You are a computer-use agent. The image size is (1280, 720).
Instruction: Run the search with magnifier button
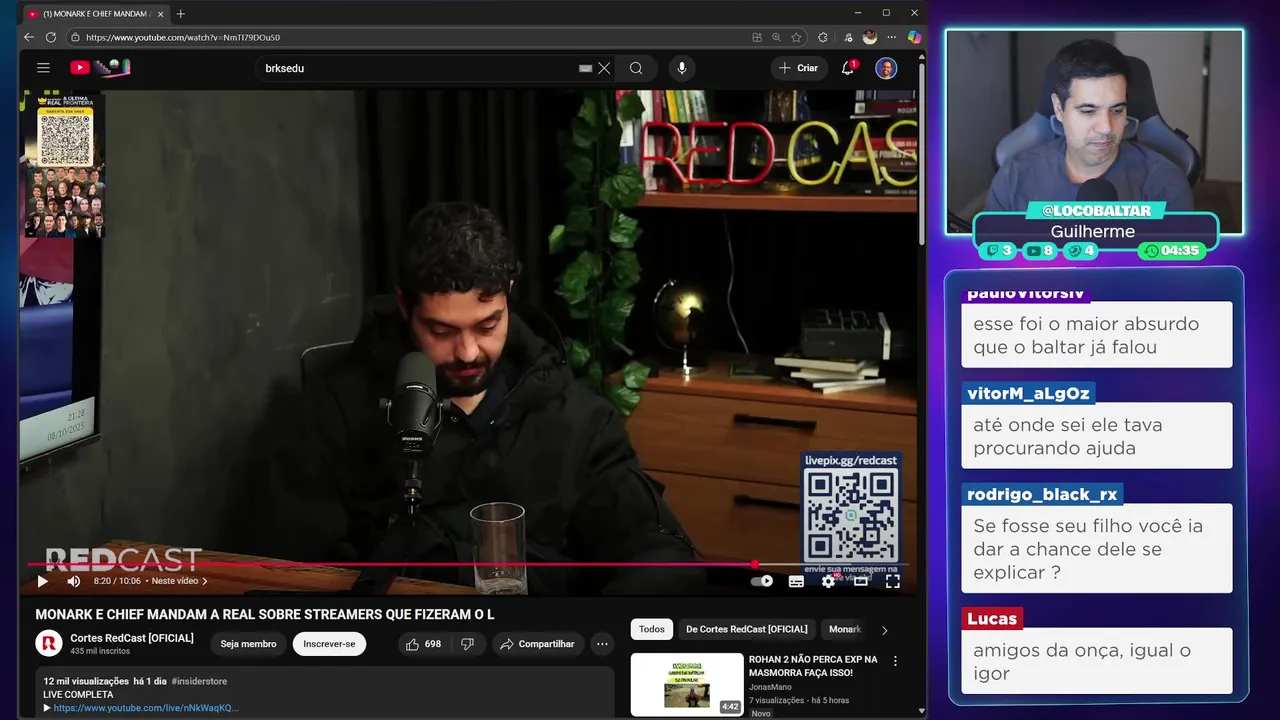(x=636, y=68)
